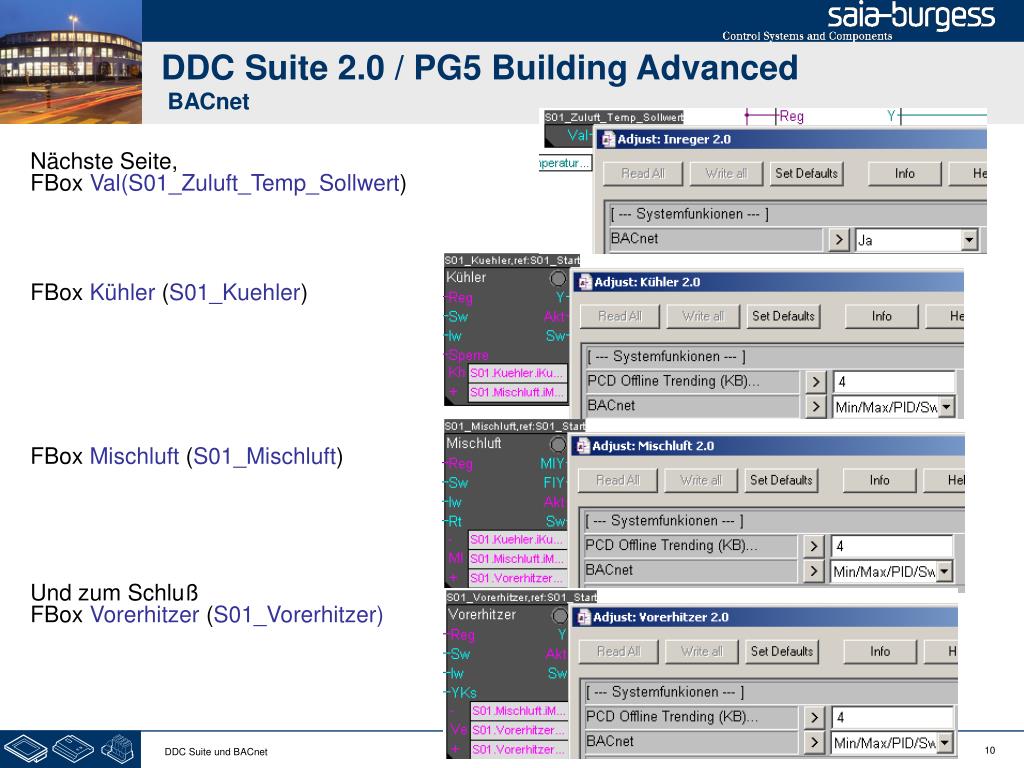The height and width of the screenshot is (768, 1024).
Task: Select S01.Vorerhitzer... reference in Mischluft FBox
Action: pyautogui.click(x=517, y=579)
